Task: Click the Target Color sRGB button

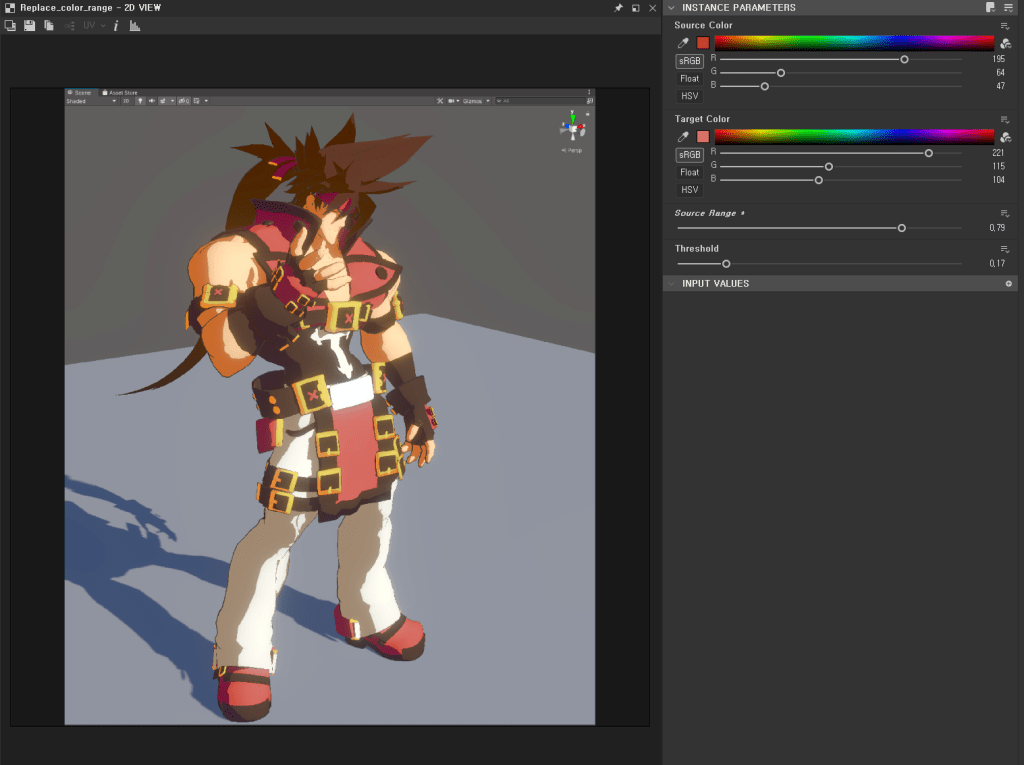Action: tap(689, 155)
